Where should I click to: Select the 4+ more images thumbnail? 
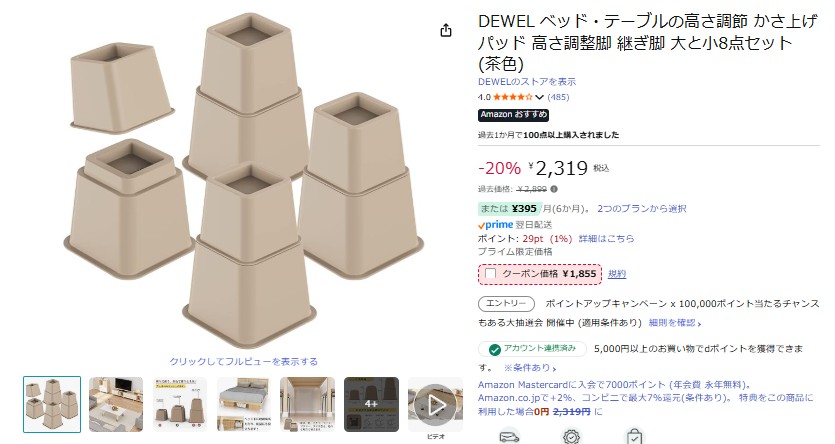point(371,405)
